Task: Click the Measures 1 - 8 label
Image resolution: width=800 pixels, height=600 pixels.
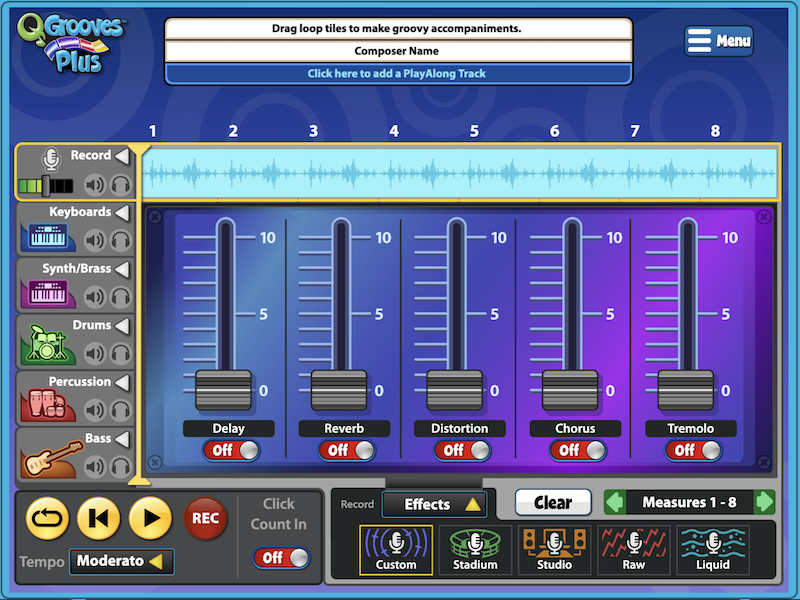Action: click(x=689, y=503)
